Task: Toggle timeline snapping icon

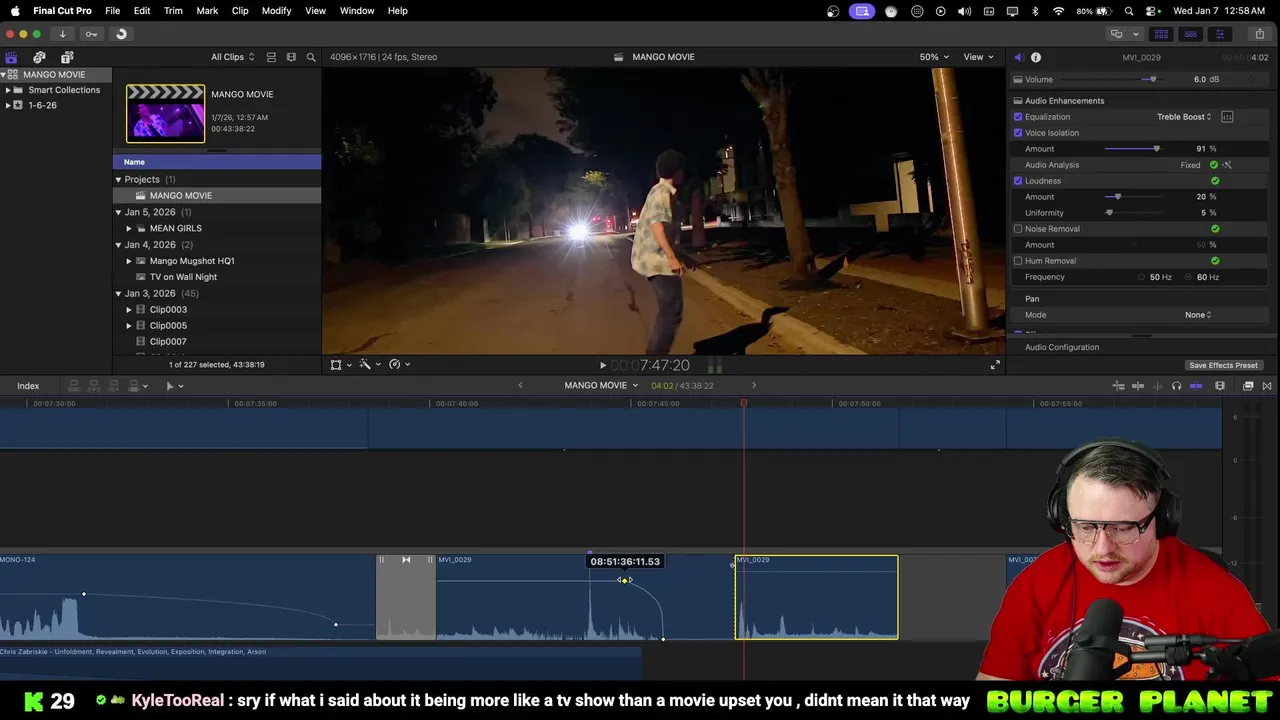Action: 1196,386
